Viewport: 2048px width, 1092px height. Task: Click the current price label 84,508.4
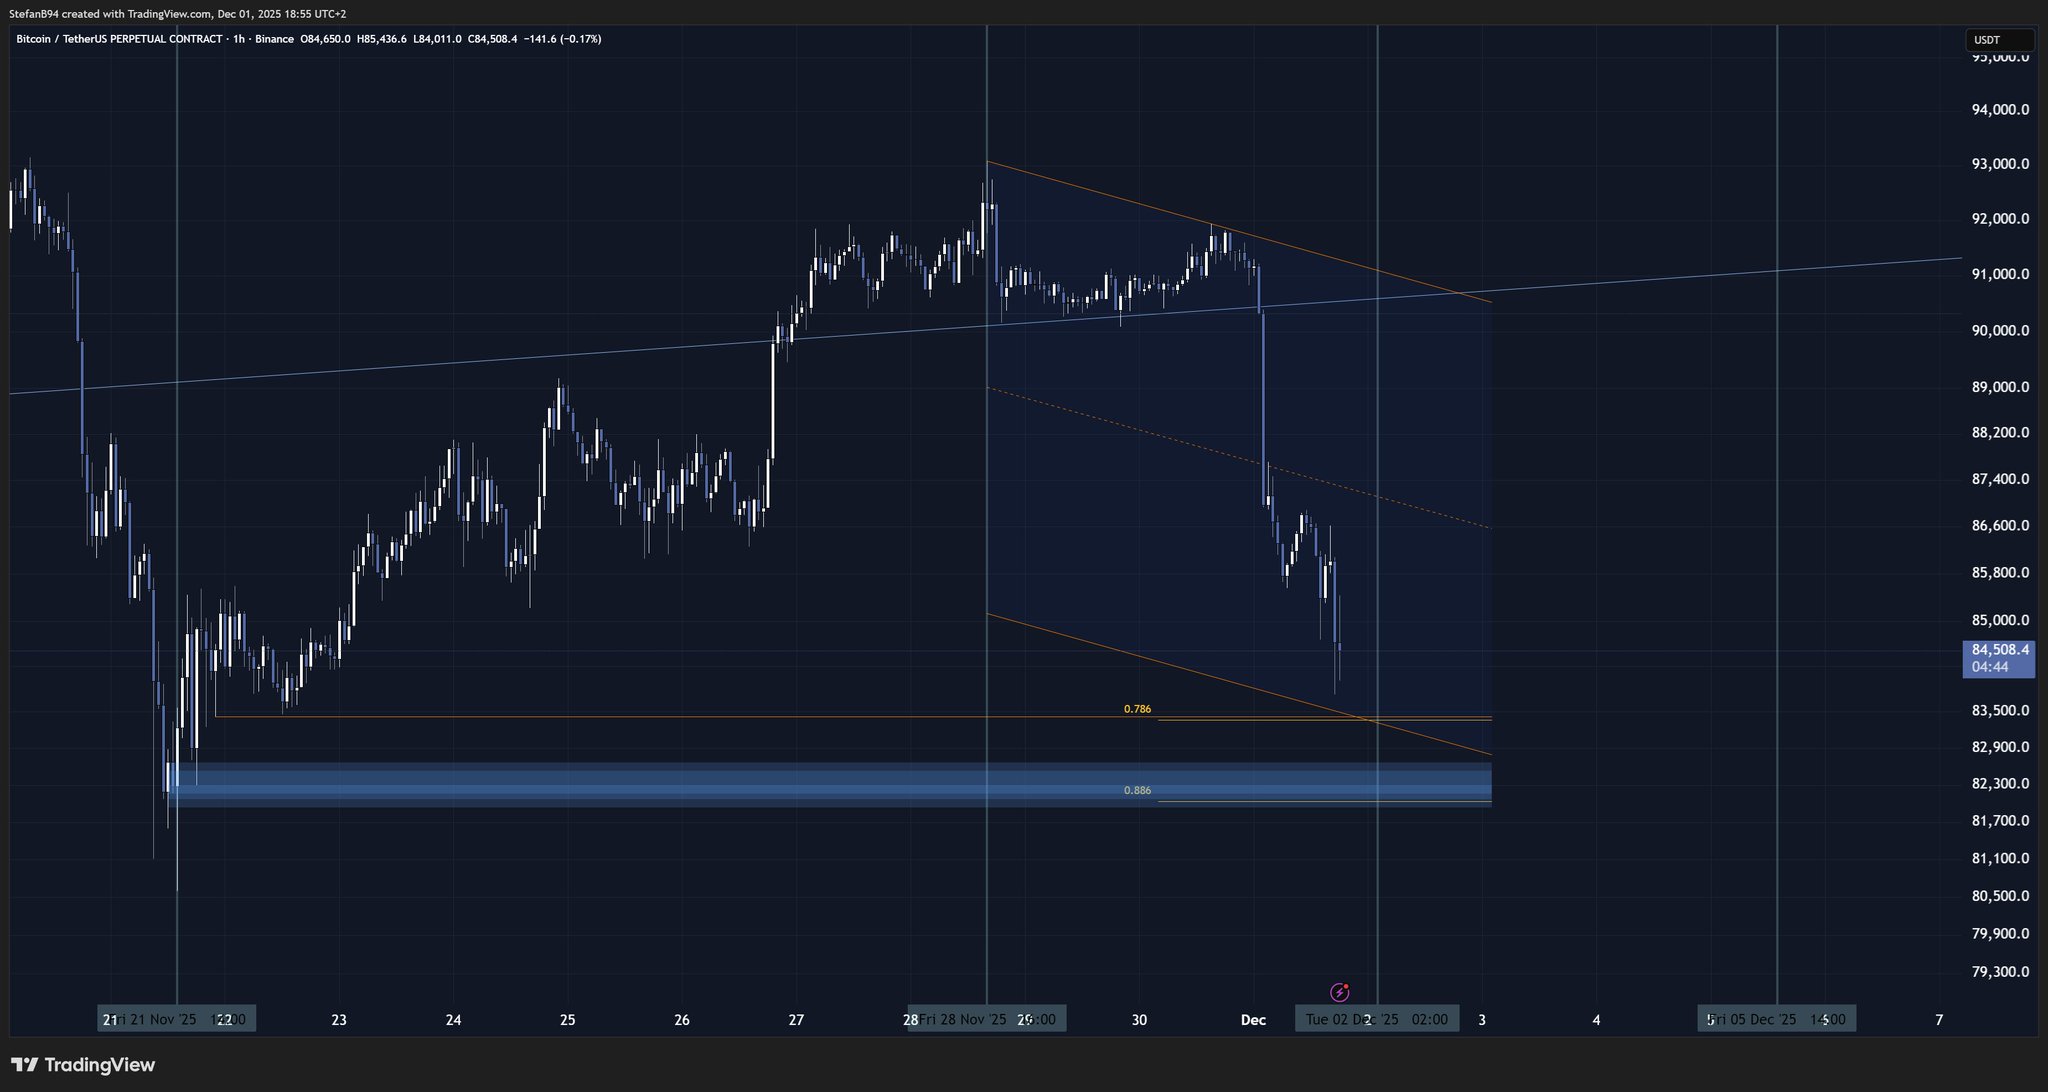click(1999, 650)
